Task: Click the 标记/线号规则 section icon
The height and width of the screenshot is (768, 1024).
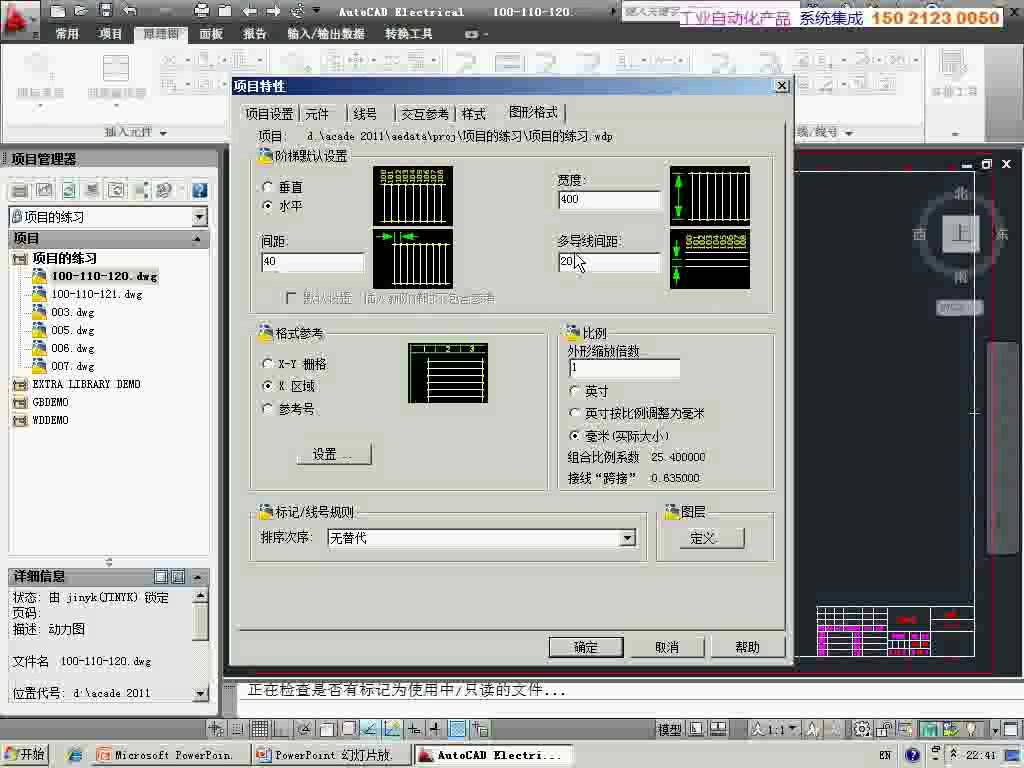Action: (x=262, y=511)
